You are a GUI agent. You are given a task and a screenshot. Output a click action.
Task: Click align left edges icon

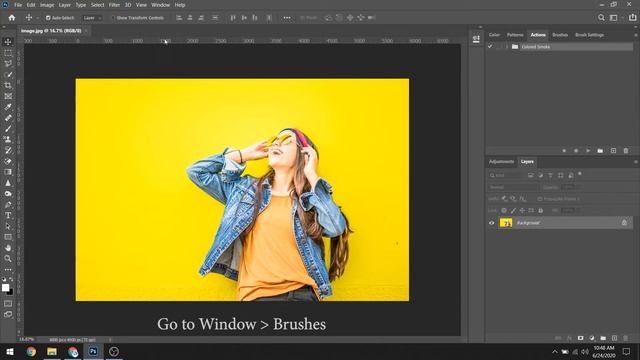click(179, 18)
